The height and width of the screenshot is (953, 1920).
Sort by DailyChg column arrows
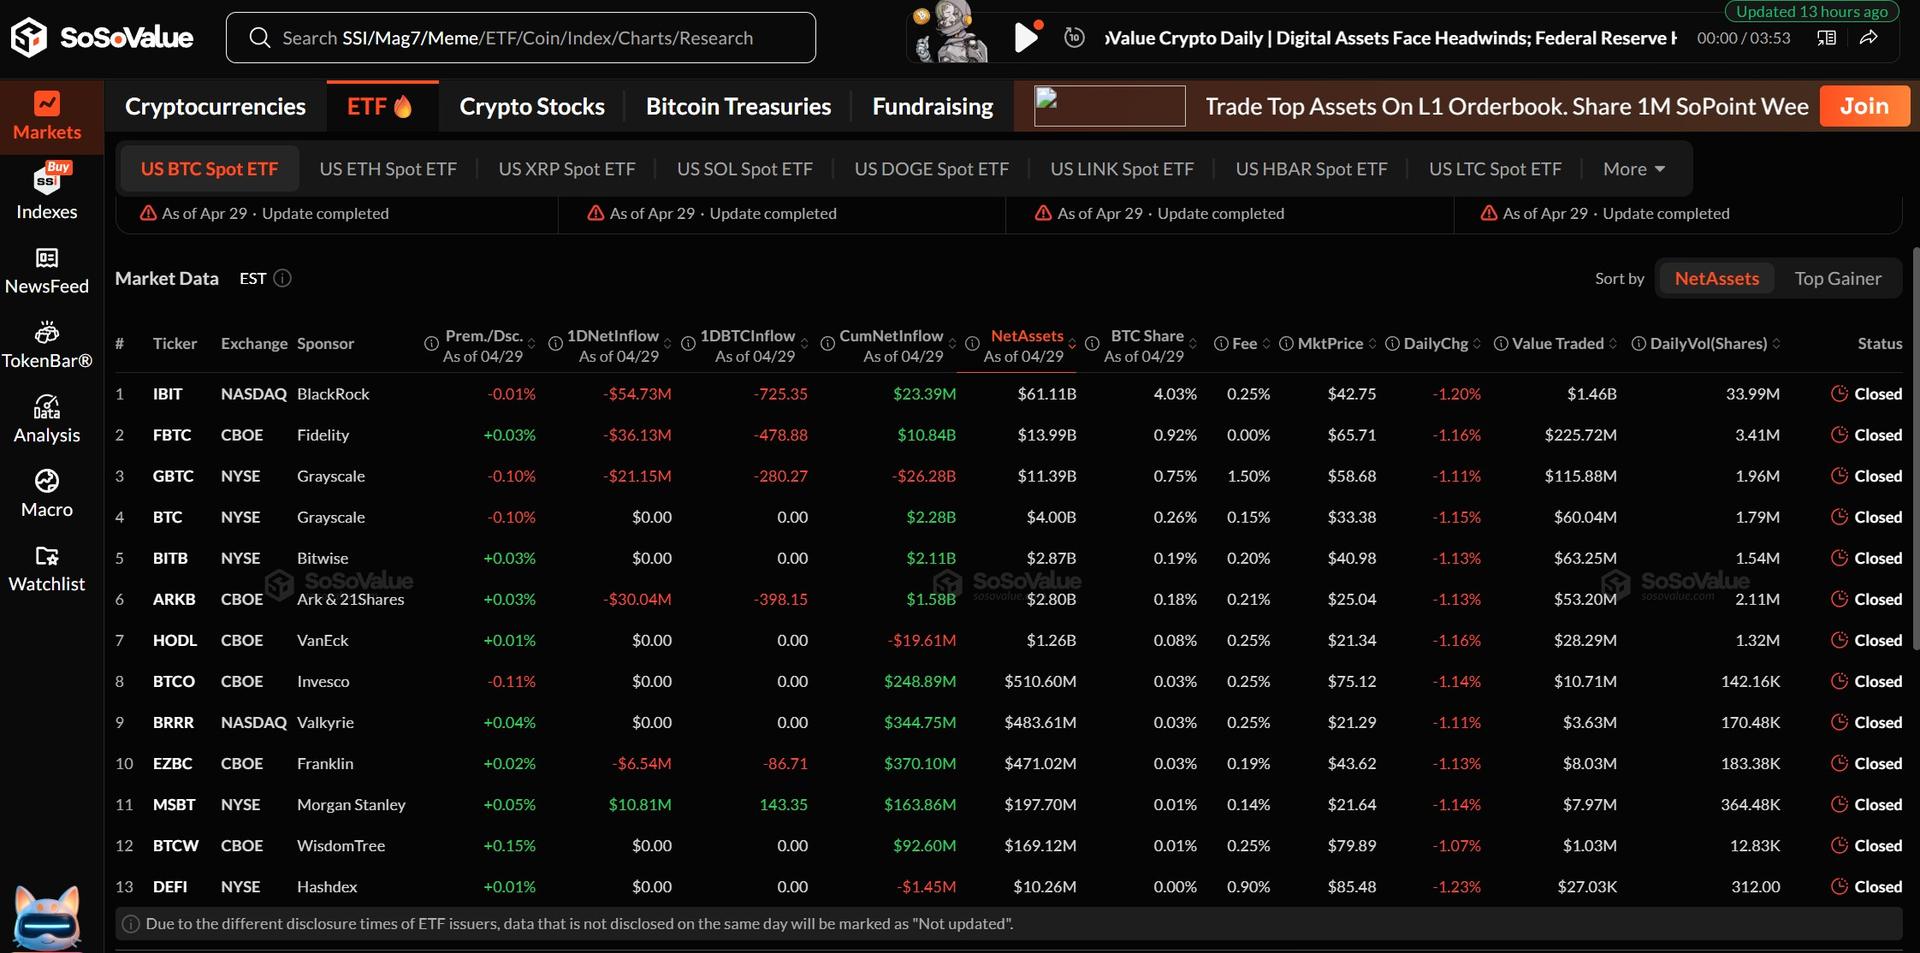tap(1477, 344)
